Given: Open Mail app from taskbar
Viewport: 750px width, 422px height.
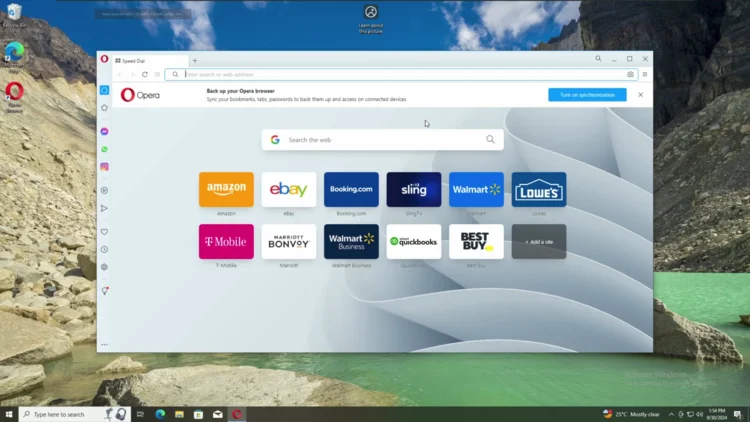Looking at the screenshot, I should click(218, 414).
